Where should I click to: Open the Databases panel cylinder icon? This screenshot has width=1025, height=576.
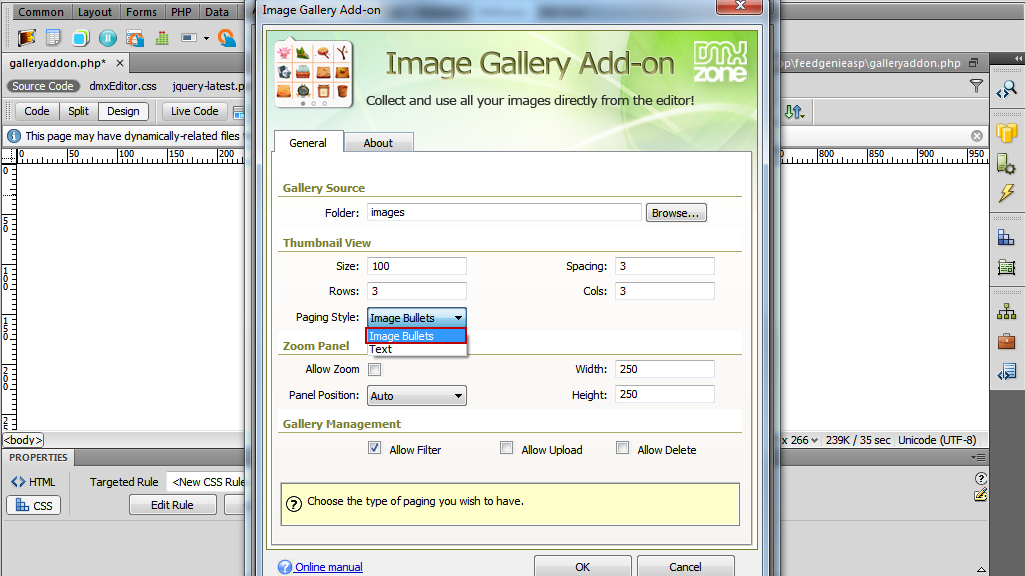[1007, 133]
